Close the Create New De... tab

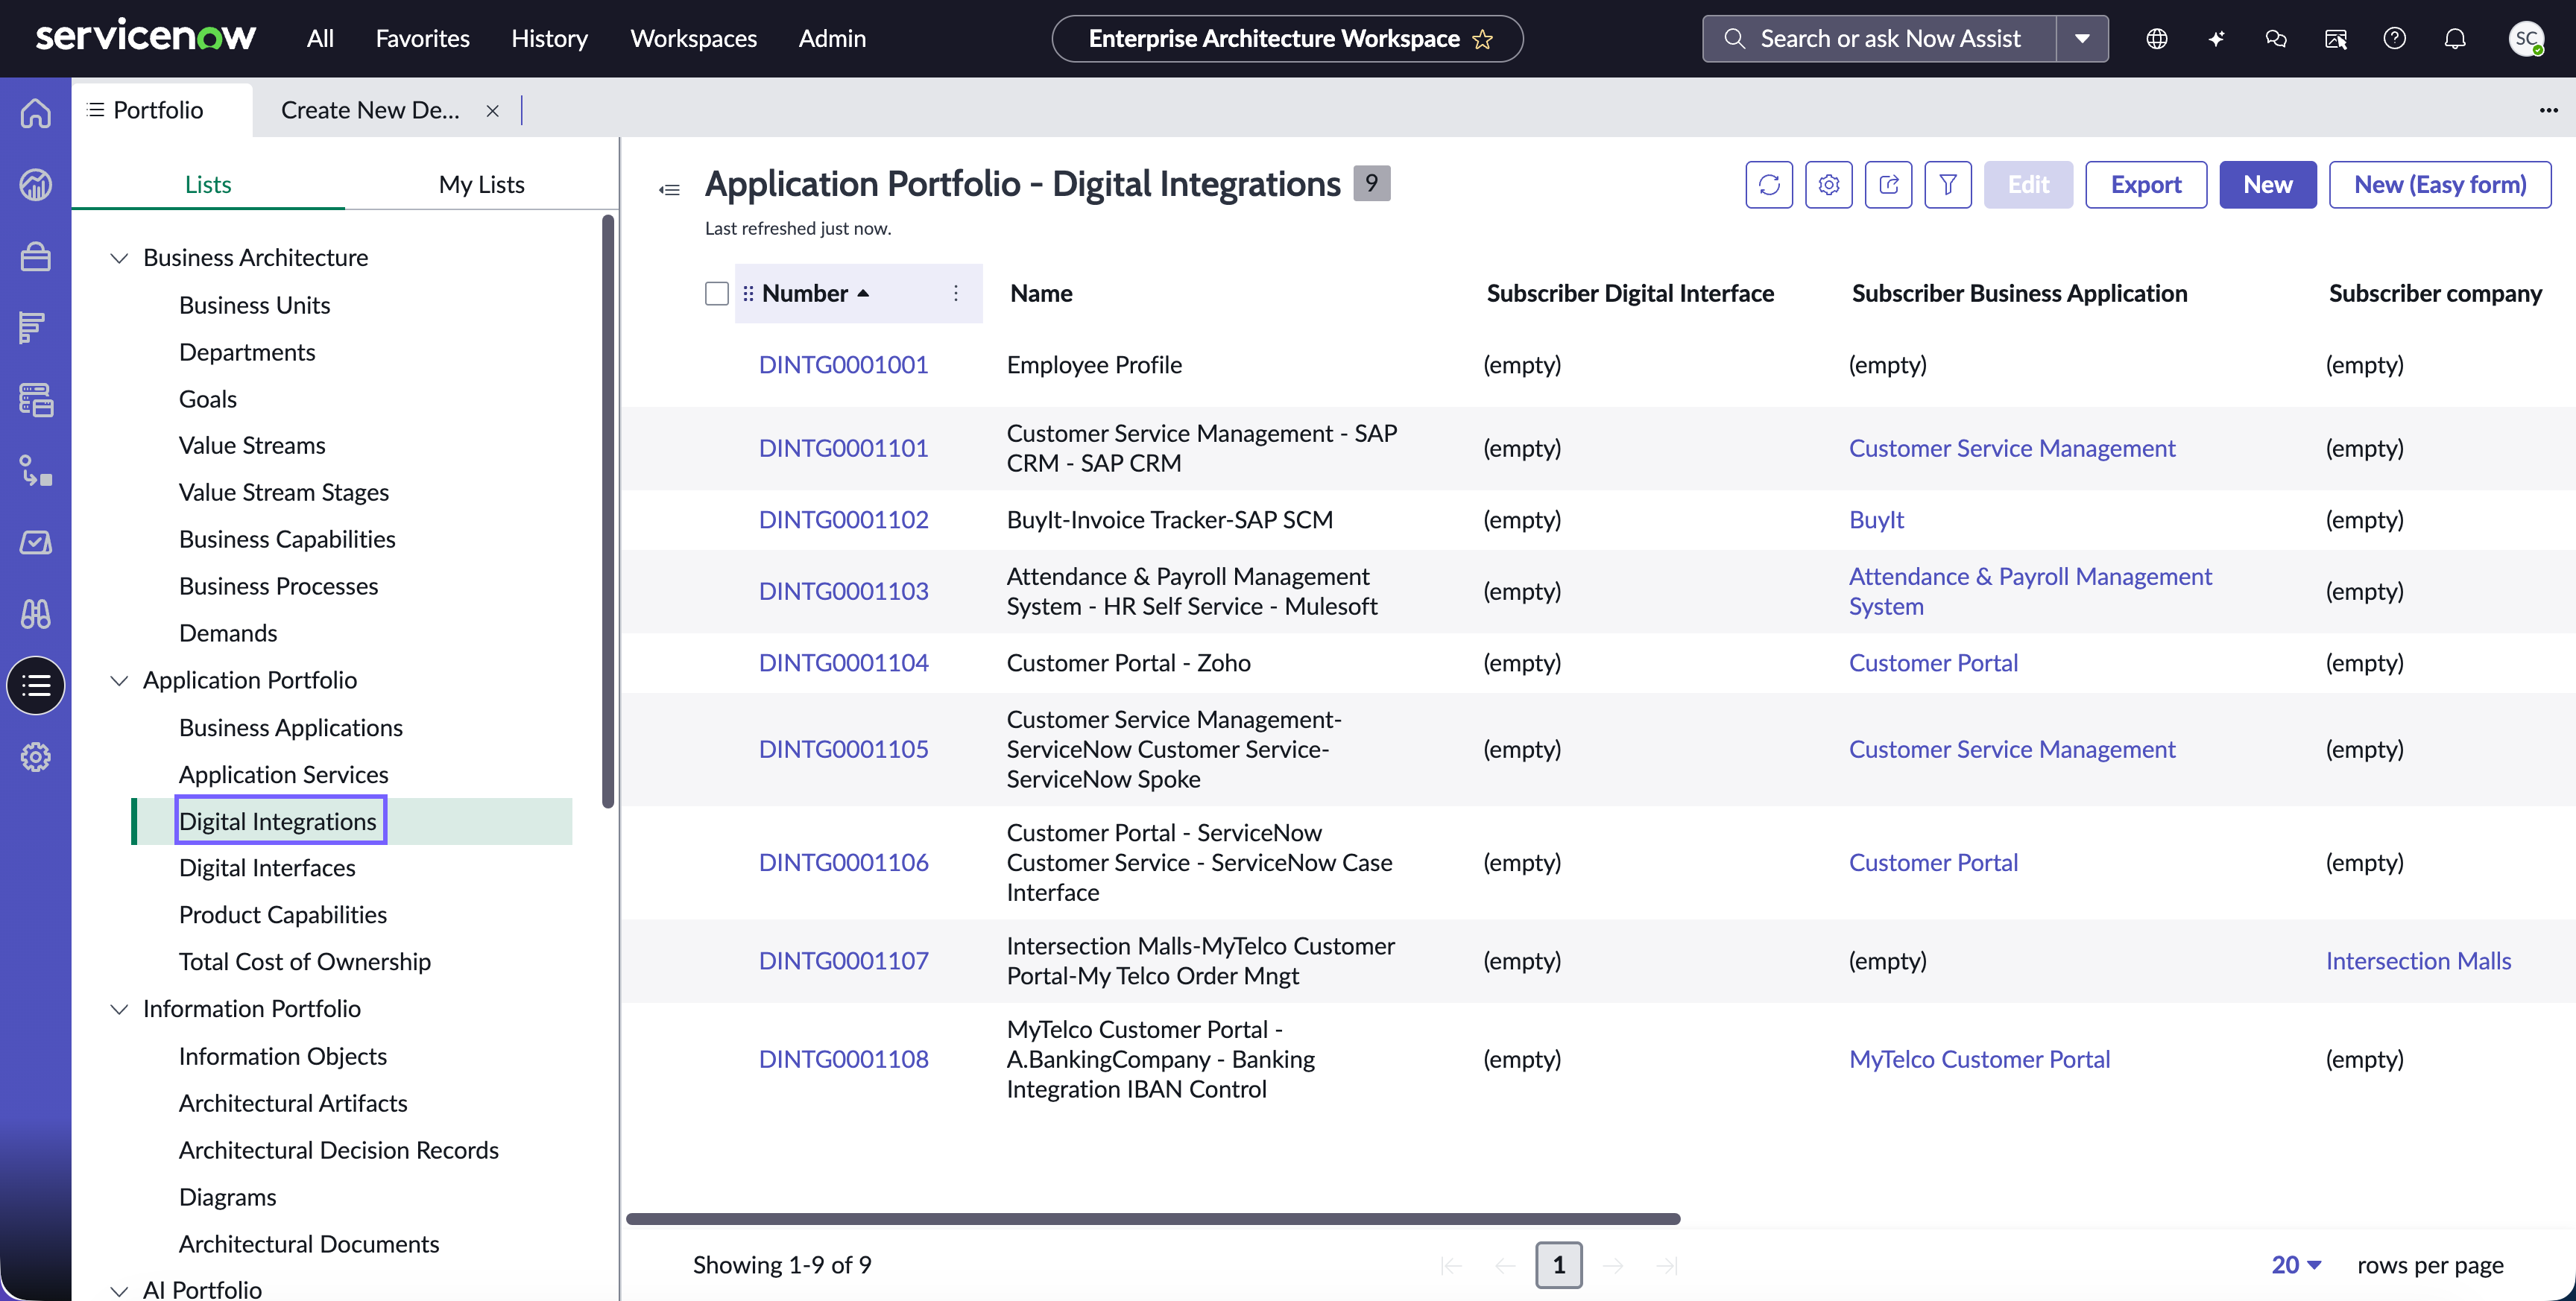coord(493,111)
